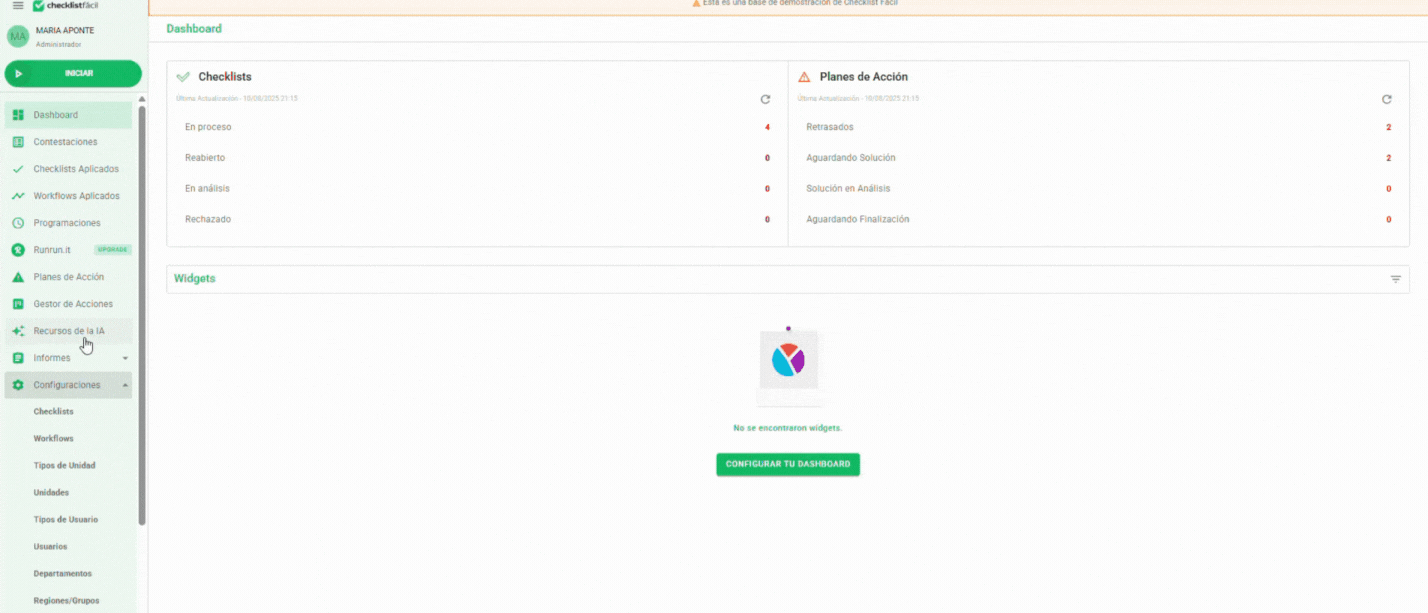The image size is (1428, 613).
Task: Refresh the Checklists panel
Action: point(765,99)
